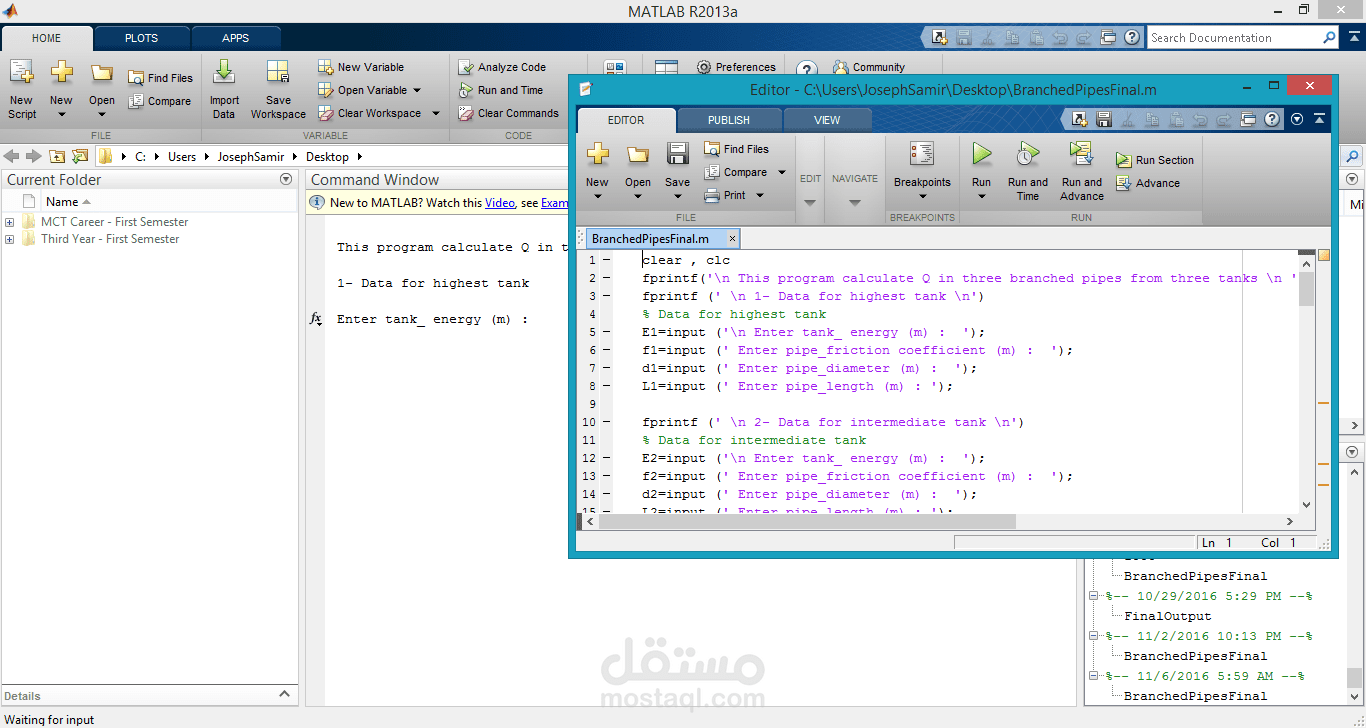1366x728 pixels.
Task: Switch to PUBLISH tab in Editor
Action: pos(729,120)
